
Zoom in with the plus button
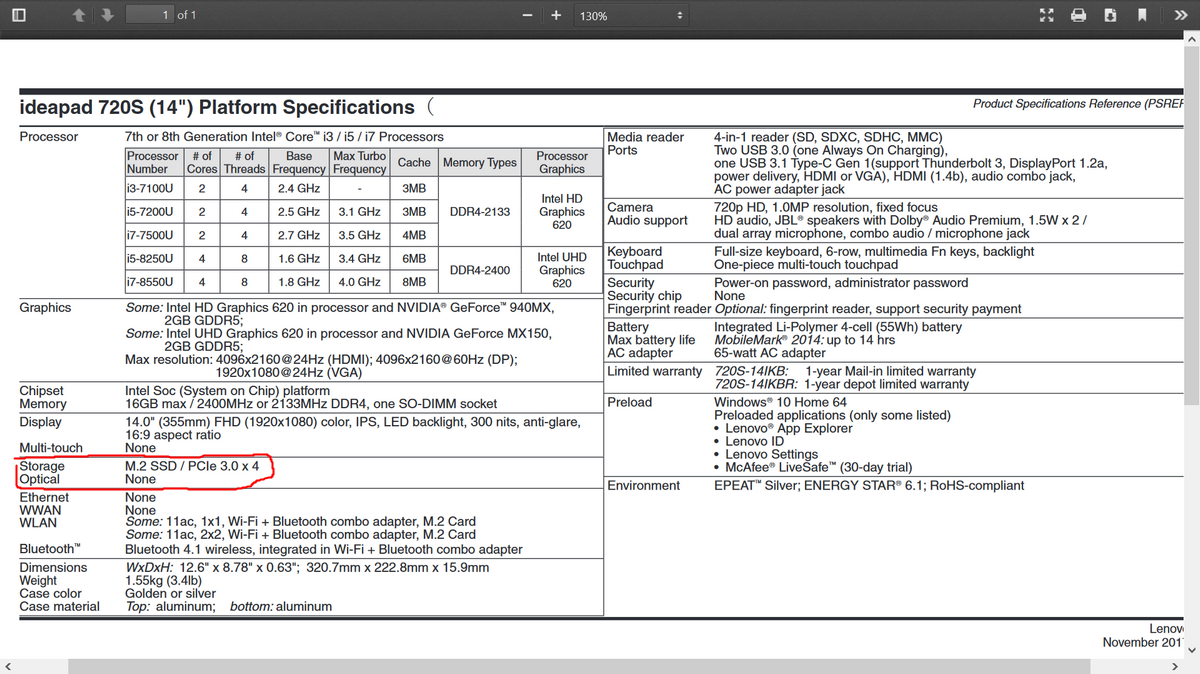coord(556,16)
